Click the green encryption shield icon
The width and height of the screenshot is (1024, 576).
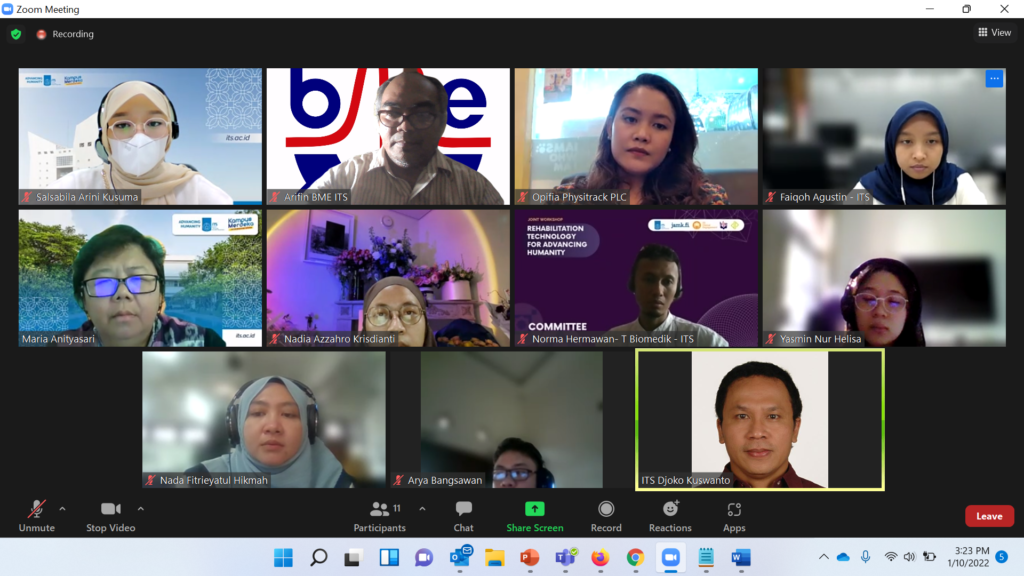15,34
